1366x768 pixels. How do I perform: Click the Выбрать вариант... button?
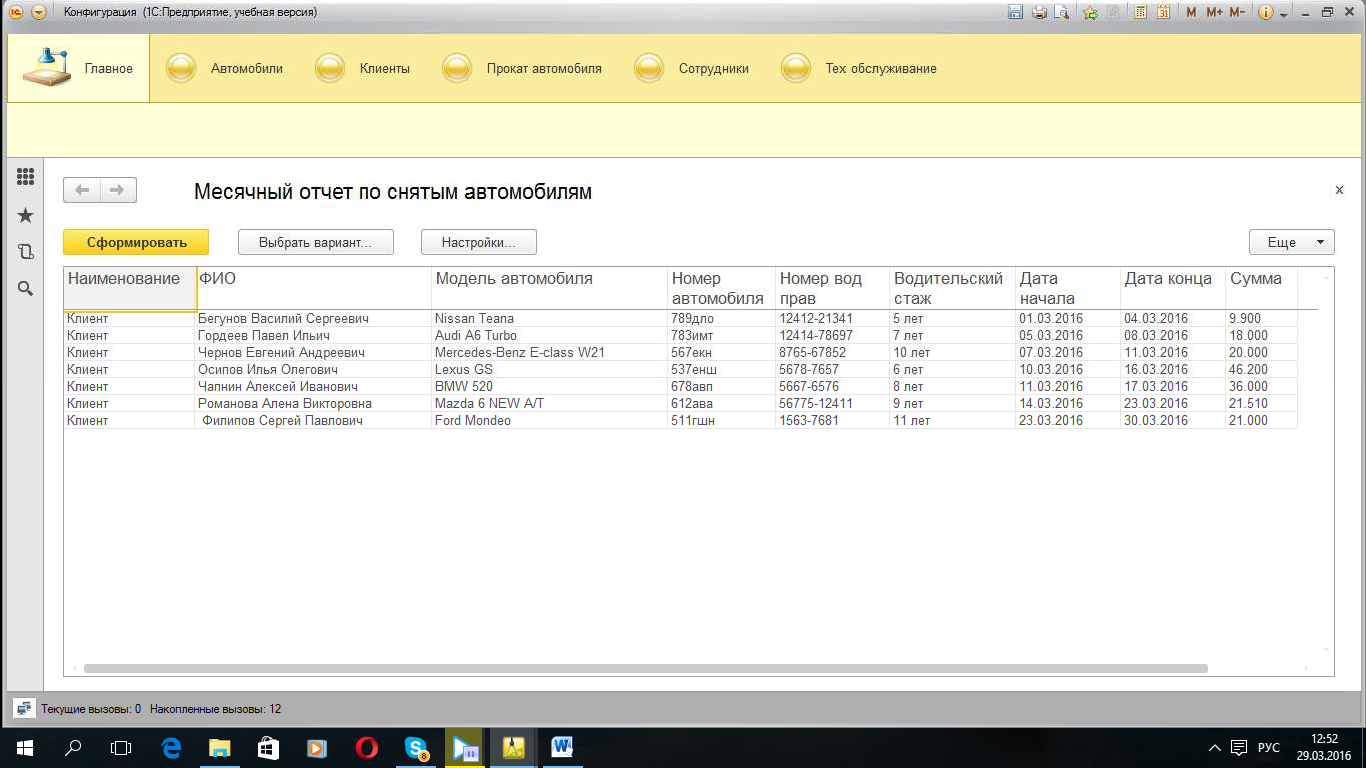[x=316, y=242]
